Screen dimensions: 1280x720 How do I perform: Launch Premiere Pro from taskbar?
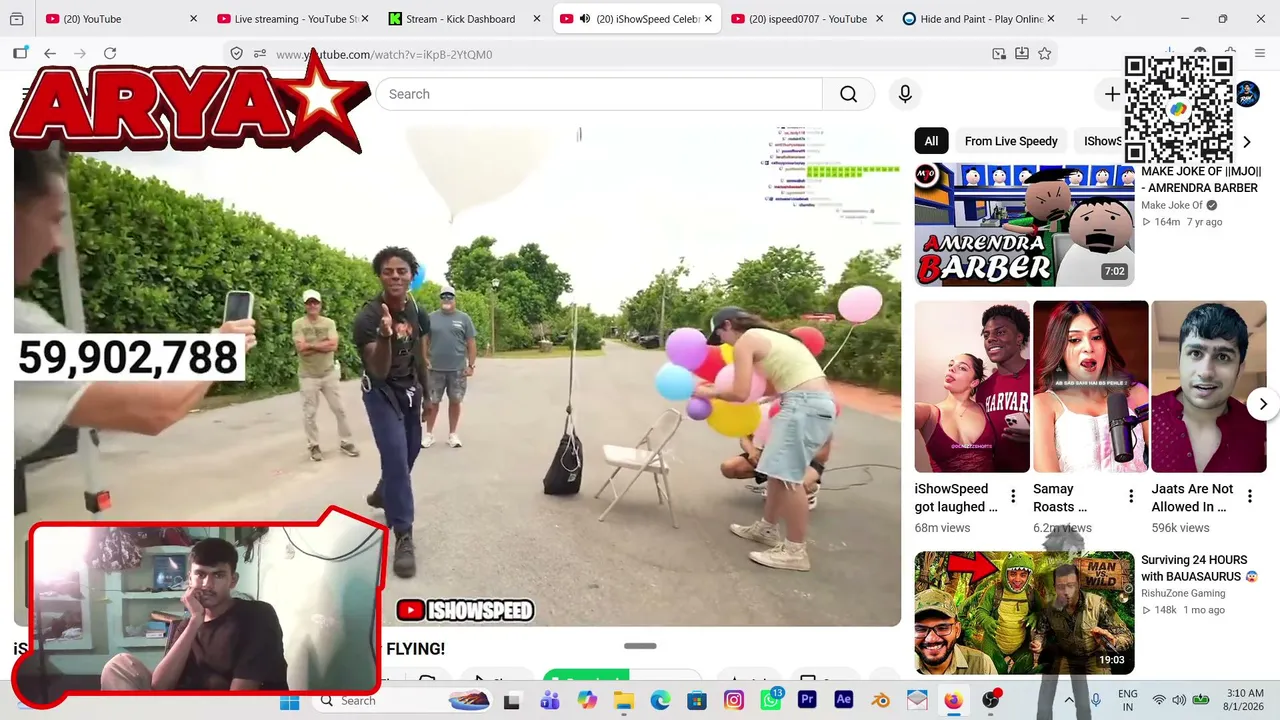click(807, 700)
